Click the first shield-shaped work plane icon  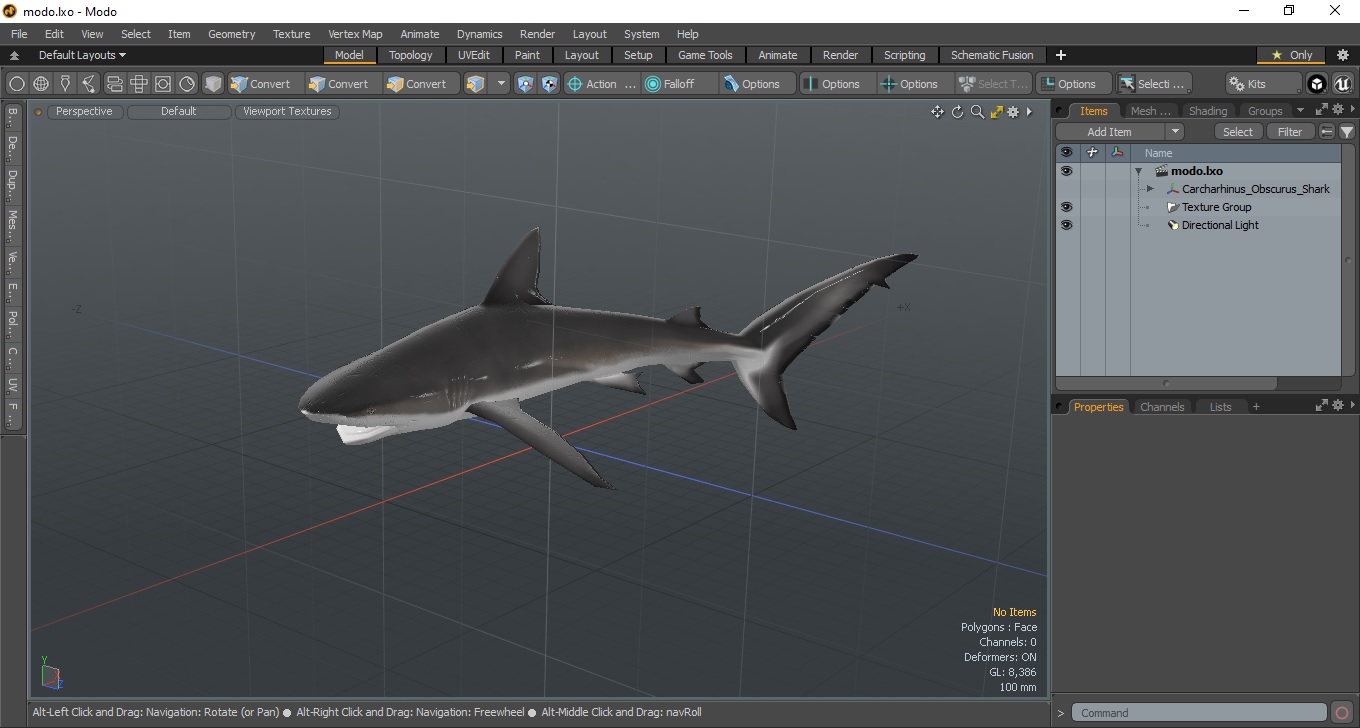(x=525, y=84)
